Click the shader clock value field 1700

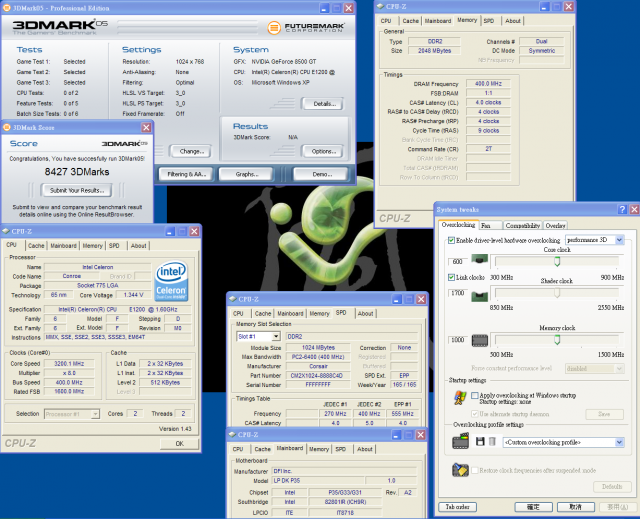pos(458,293)
